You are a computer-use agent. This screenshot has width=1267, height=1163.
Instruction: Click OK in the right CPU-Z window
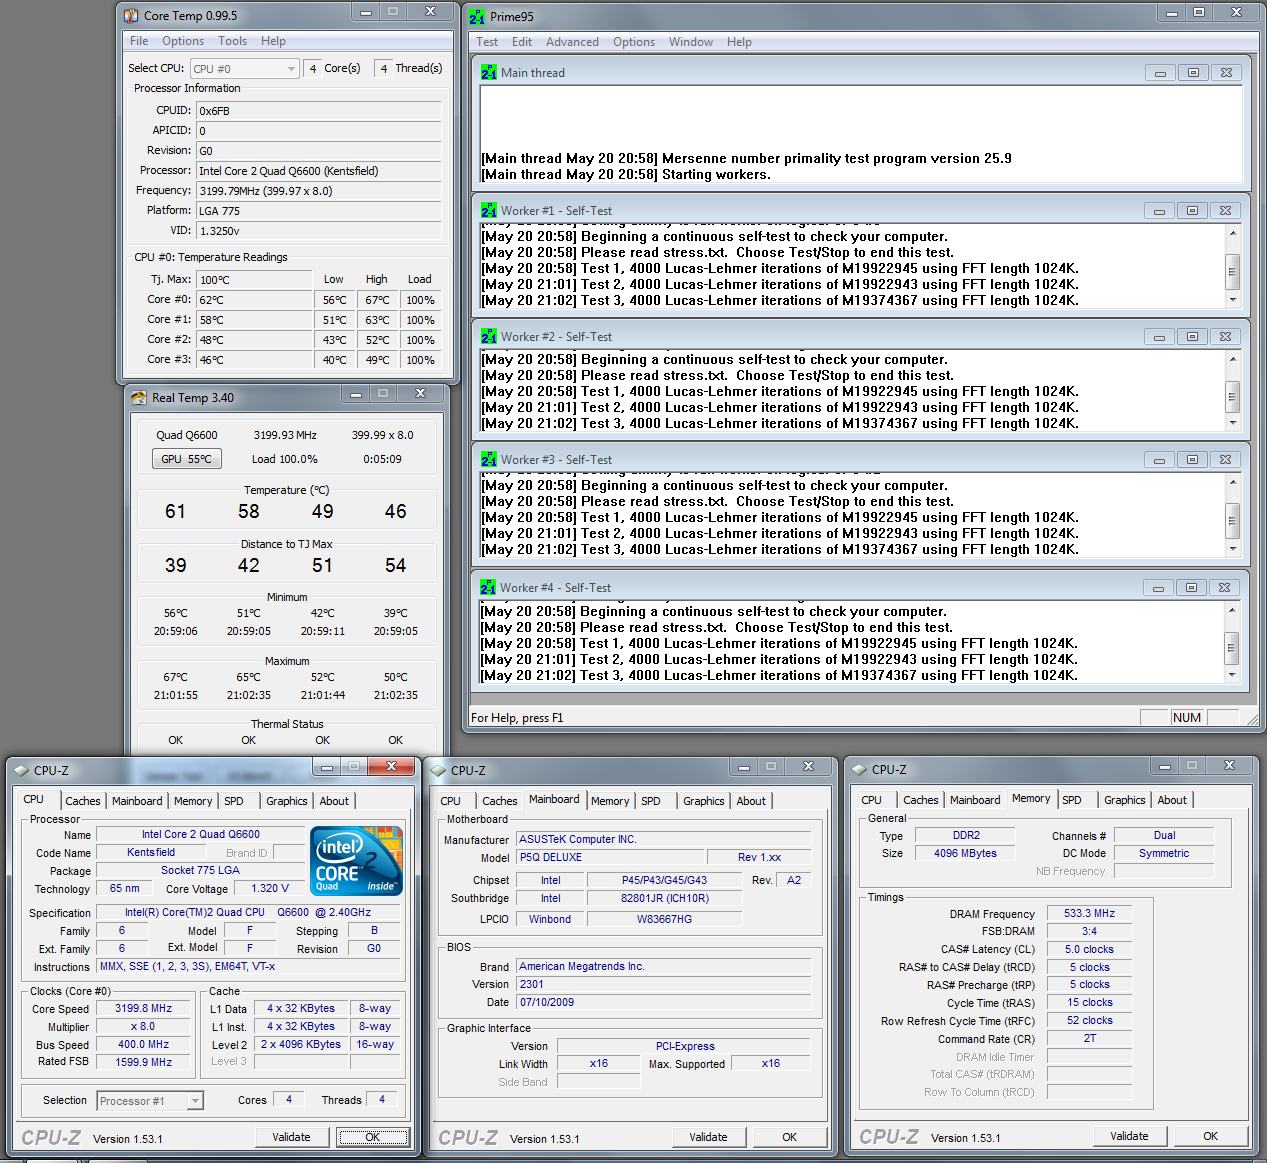[x=1211, y=1136]
